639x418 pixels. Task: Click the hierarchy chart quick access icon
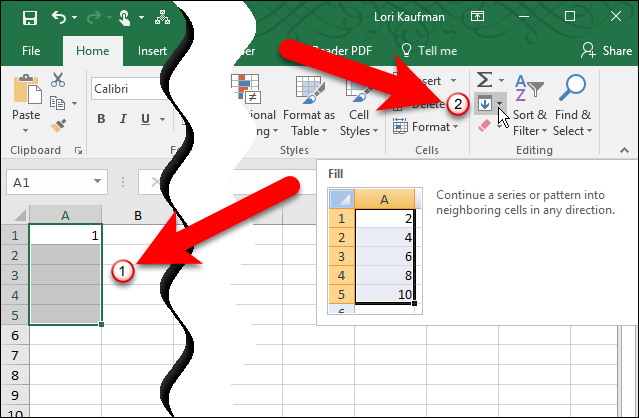click(x=163, y=17)
